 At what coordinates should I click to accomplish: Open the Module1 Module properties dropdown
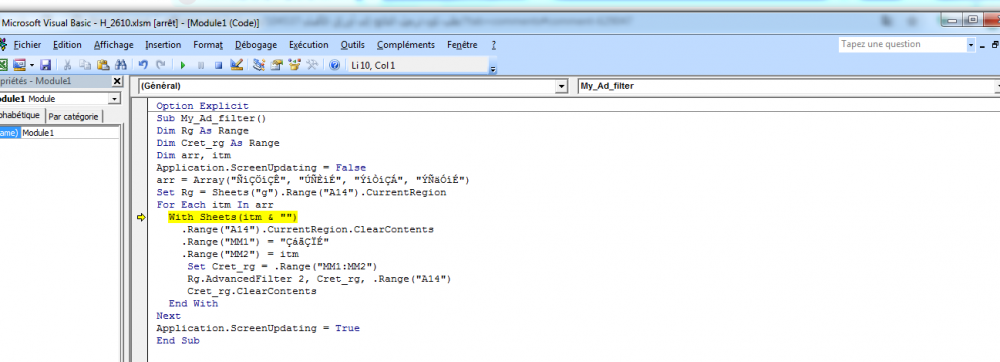point(114,99)
